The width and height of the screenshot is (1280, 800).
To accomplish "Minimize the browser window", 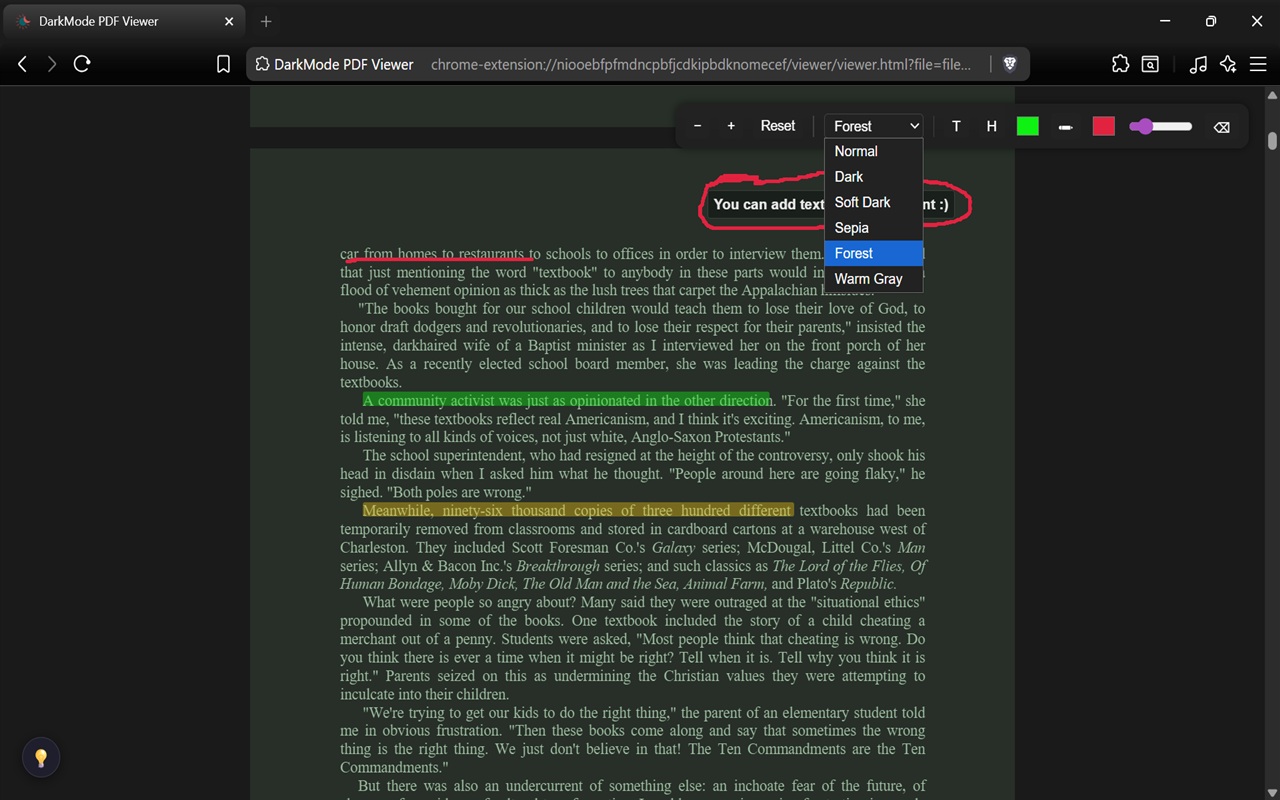I will (x=1165, y=21).
